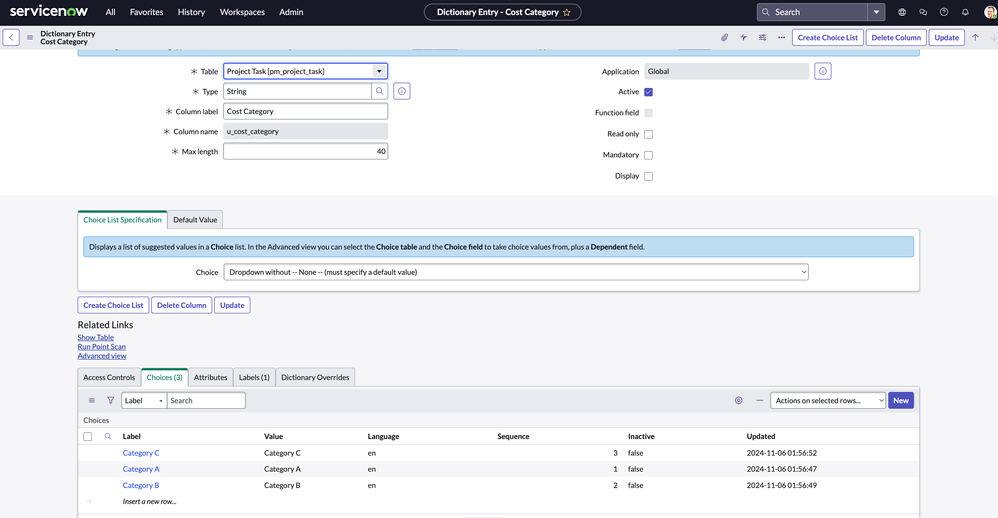The height and width of the screenshot is (518, 998).
Task: Click info icon next to Application field
Action: pos(823,71)
